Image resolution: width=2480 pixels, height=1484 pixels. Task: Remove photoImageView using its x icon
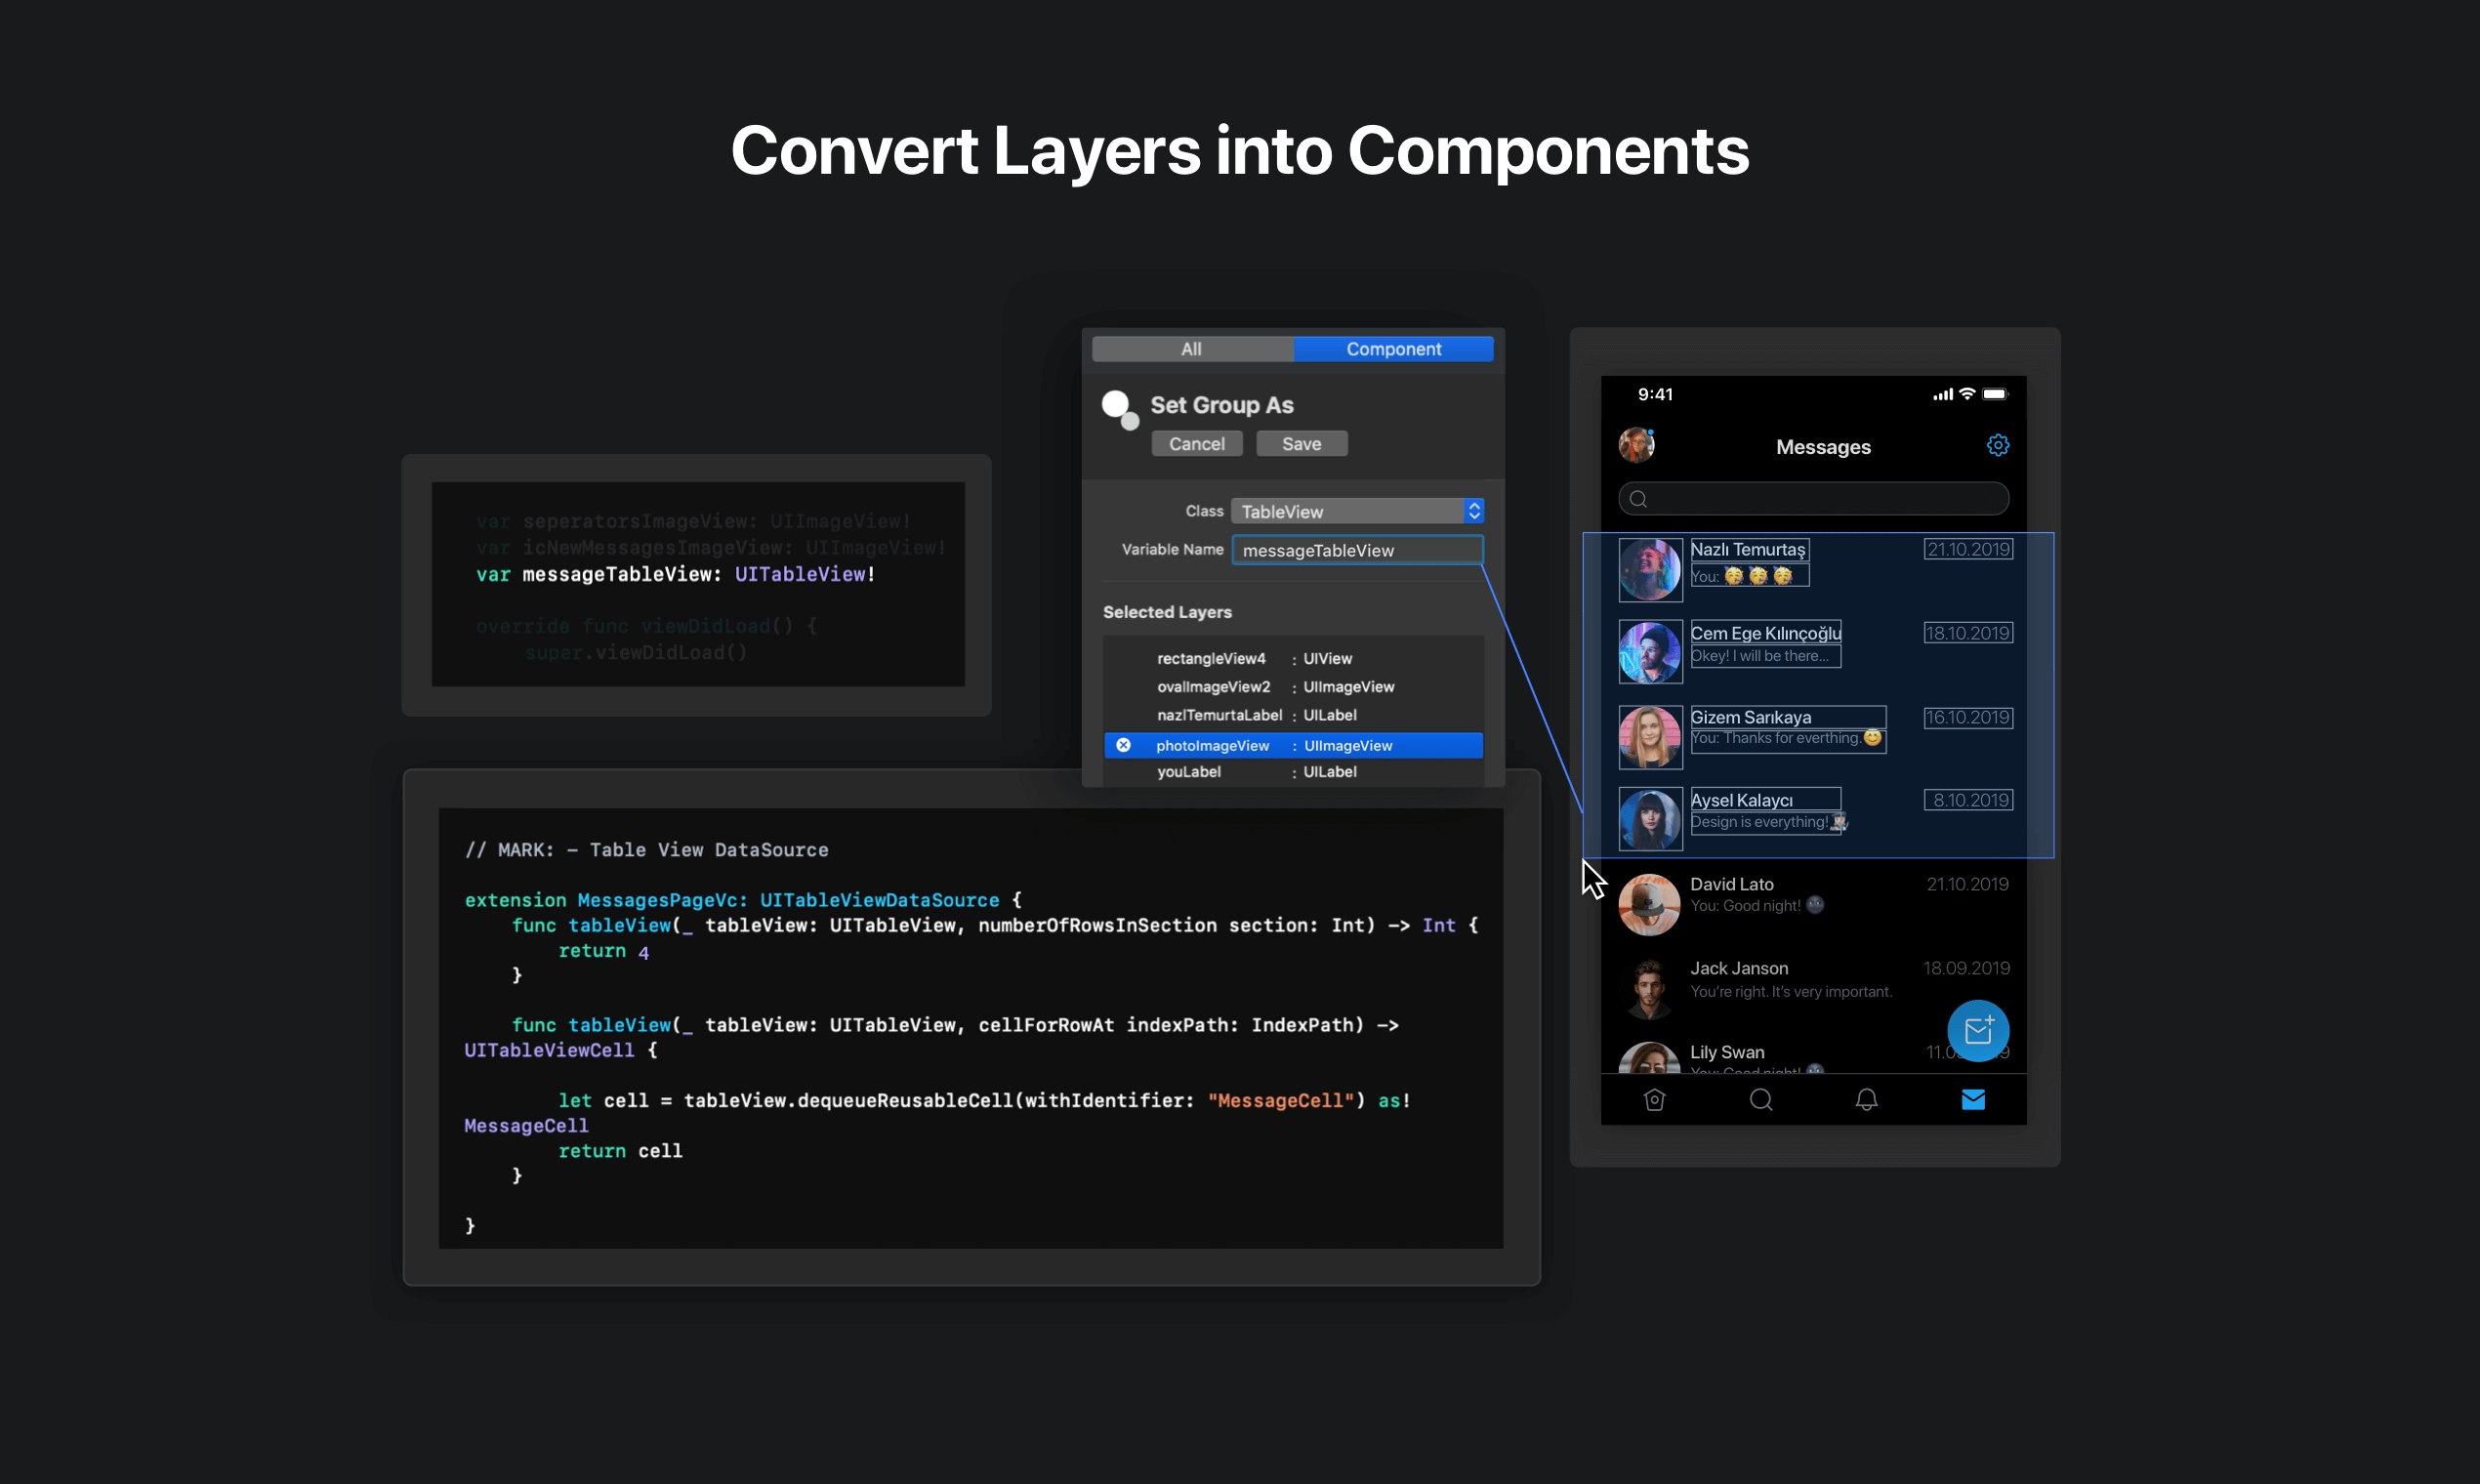[x=1123, y=745]
